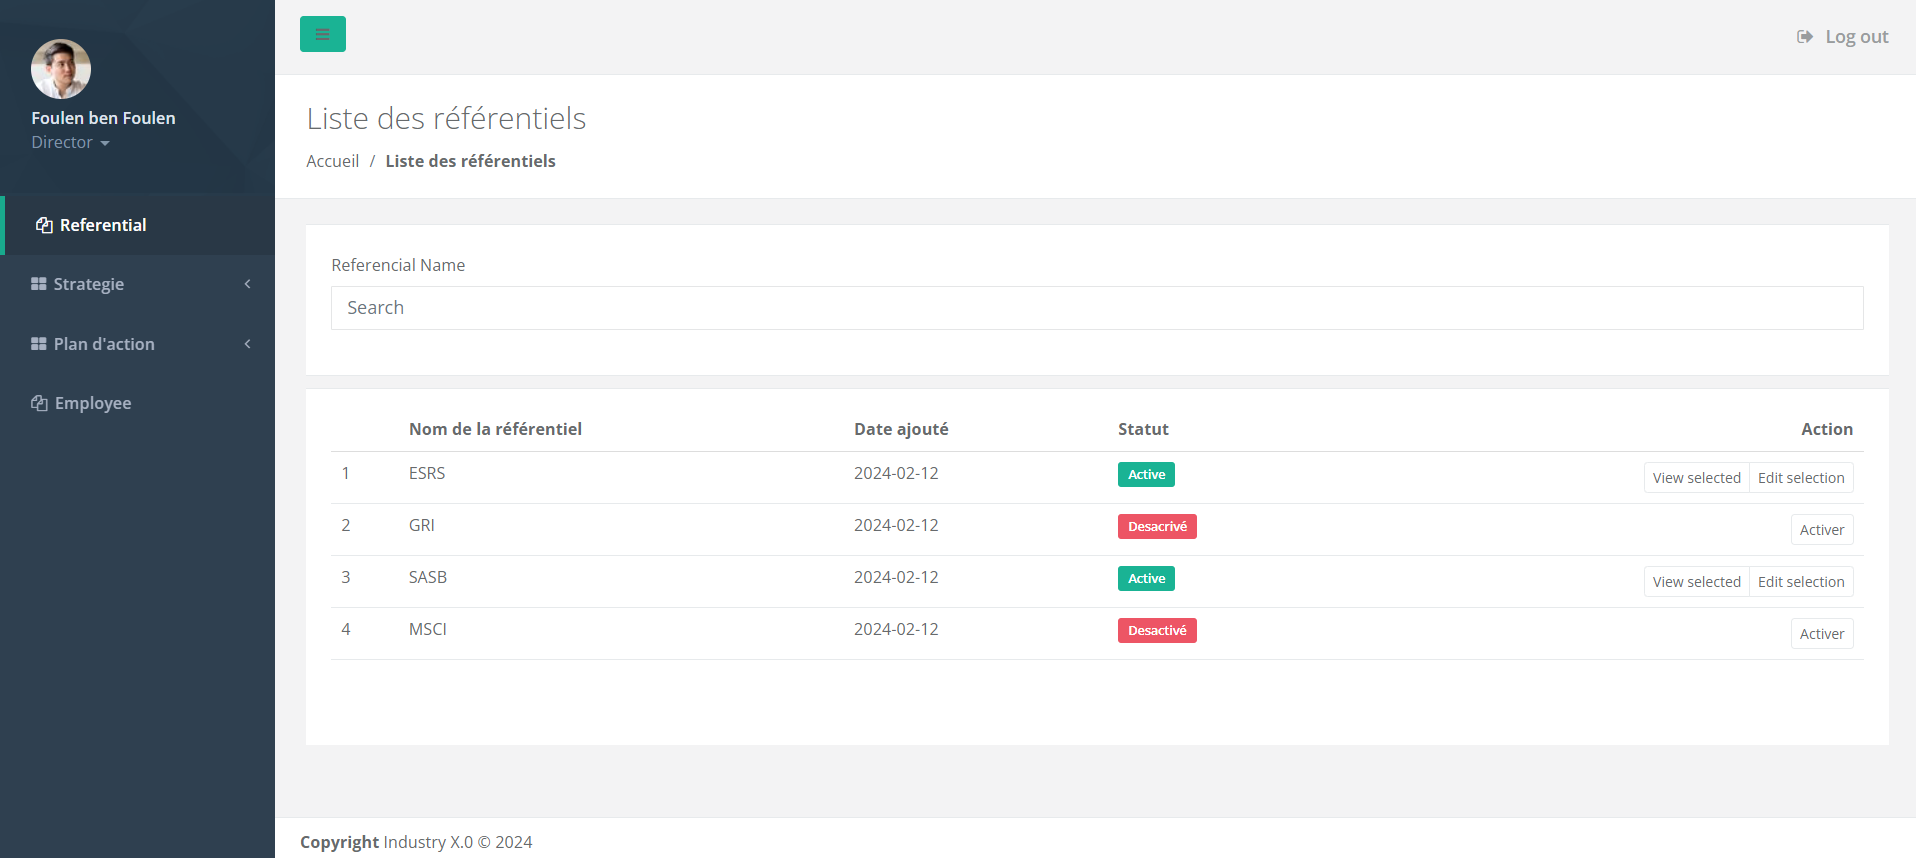Click the Referencial Name search field
Image resolution: width=1916 pixels, height=858 pixels.
(x=1096, y=308)
